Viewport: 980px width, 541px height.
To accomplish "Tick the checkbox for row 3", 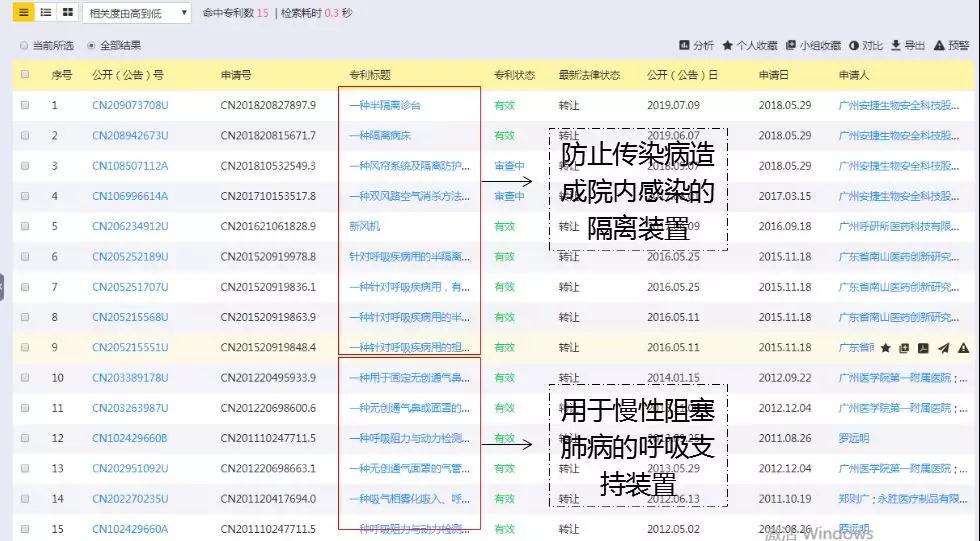I will pyautogui.click(x=25, y=166).
